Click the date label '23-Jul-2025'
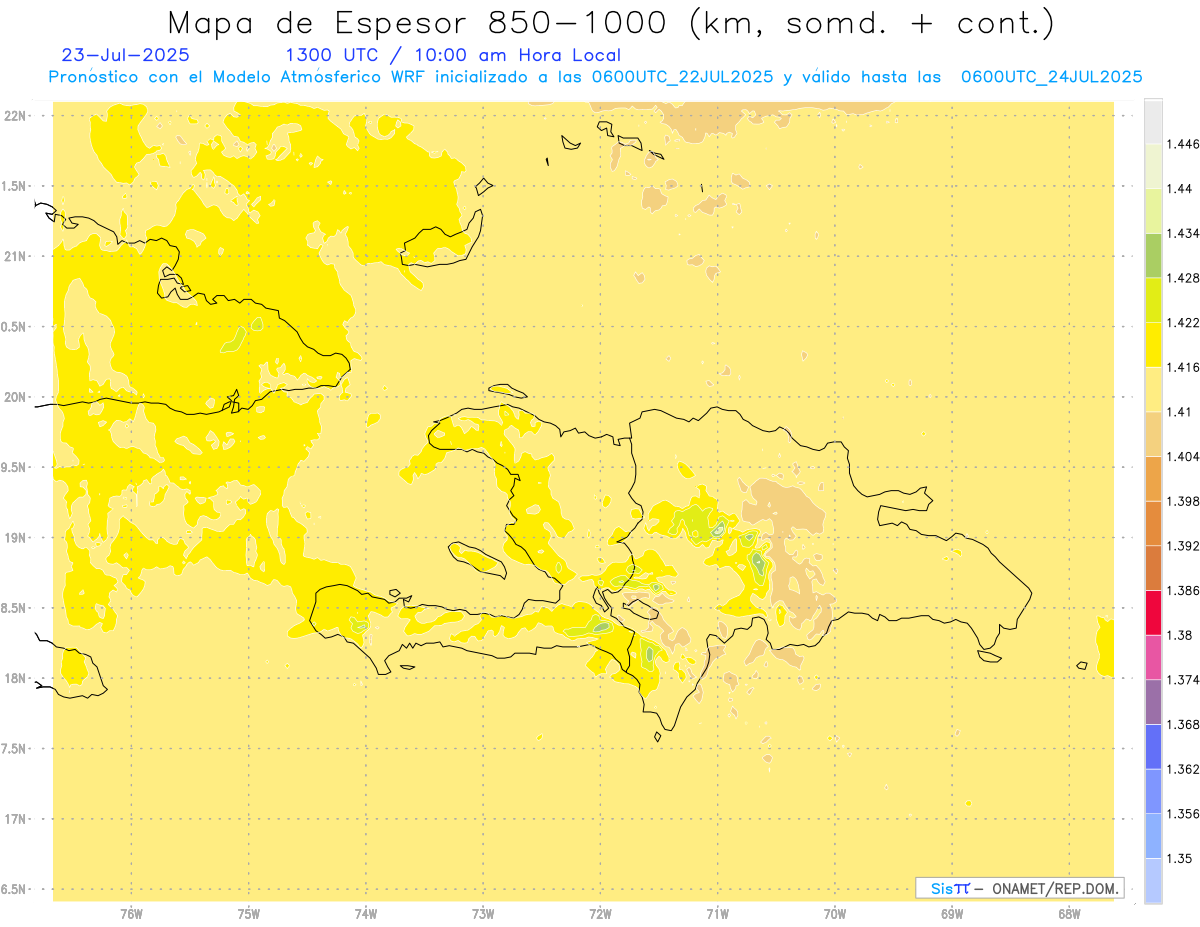1200x927 pixels. tap(125, 55)
